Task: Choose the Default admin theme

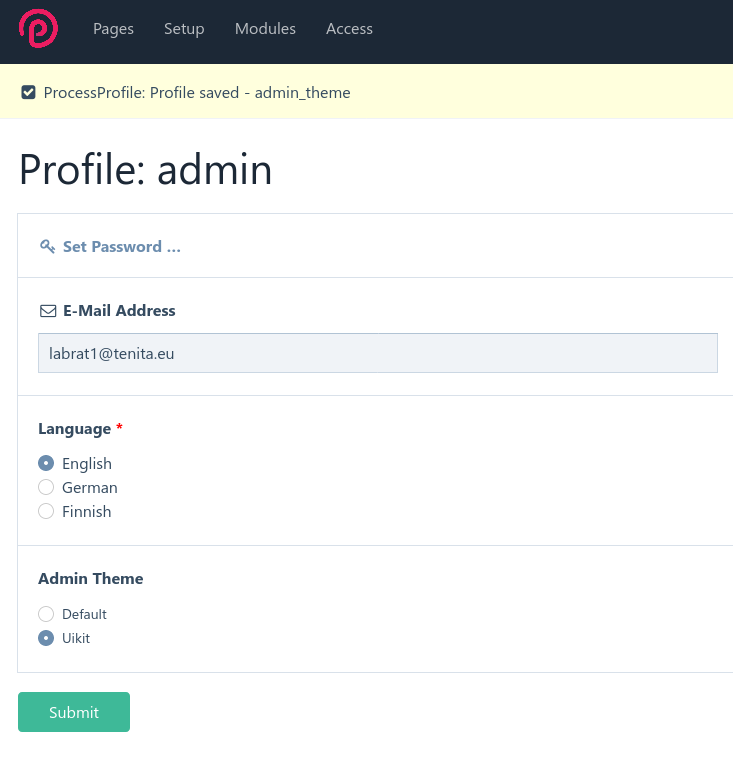Action: (x=46, y=614)
